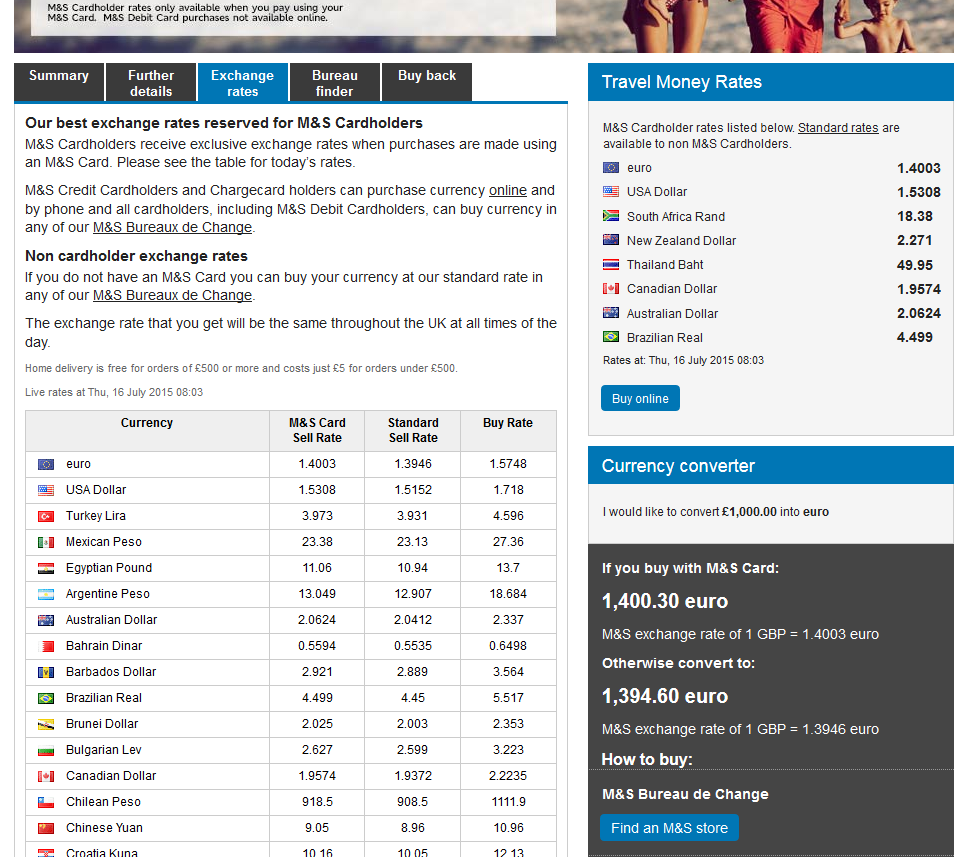The width and height of the screenshot is (959, 857).
Task: Click euro M&S Card sell rate 1.4003 in table
Action: click(317, 464)
